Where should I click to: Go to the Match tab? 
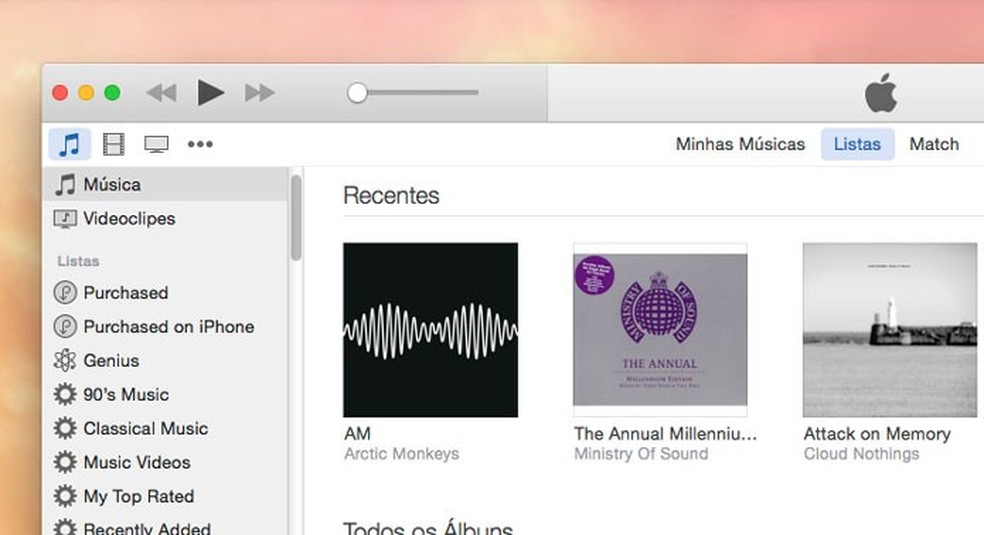click(x=934, y=144)
